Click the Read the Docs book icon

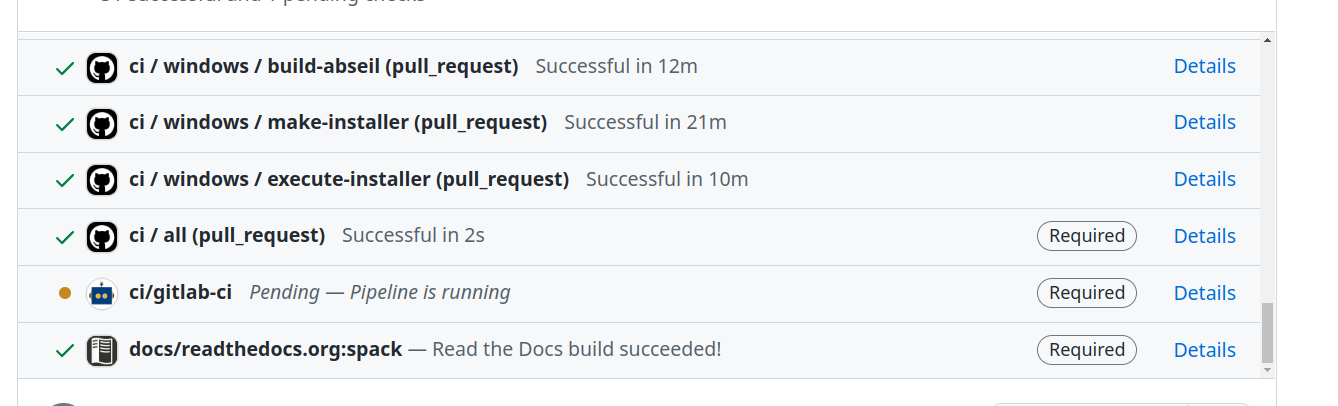click(x=102, y=351)
